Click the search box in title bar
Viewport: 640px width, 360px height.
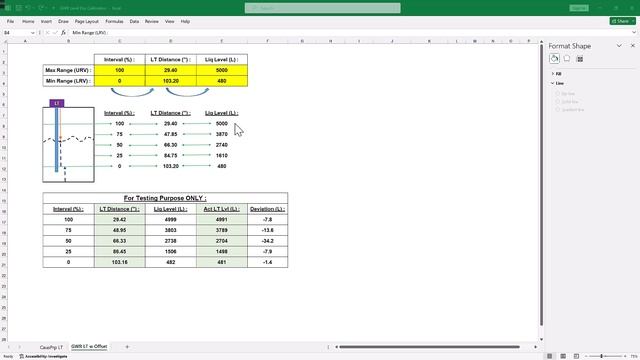point(322,8)
